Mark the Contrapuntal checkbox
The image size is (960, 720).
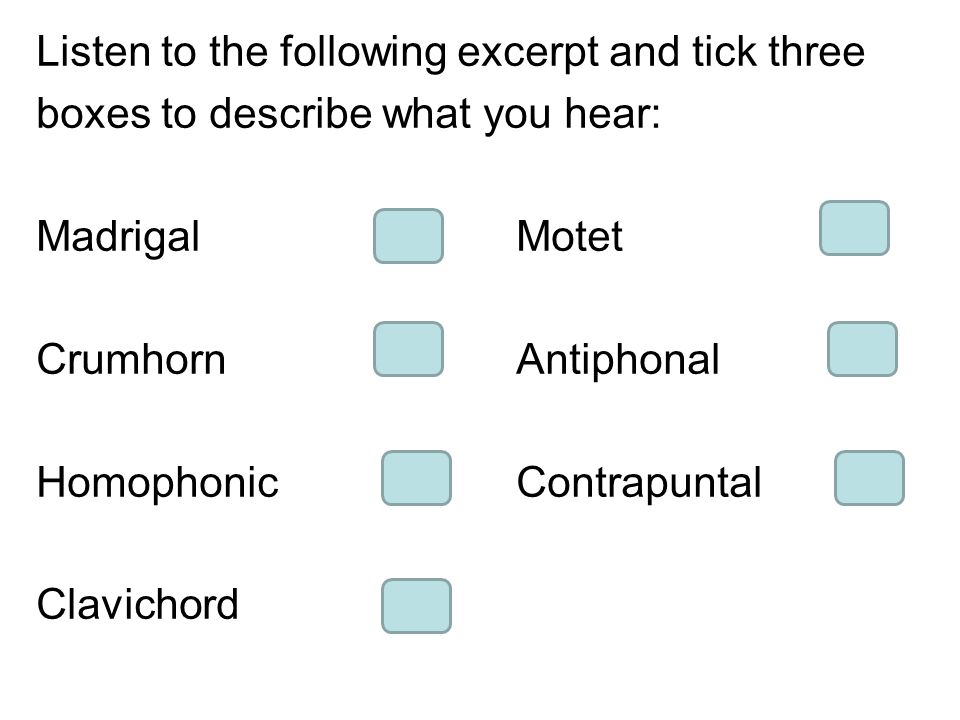pos(869,478)
